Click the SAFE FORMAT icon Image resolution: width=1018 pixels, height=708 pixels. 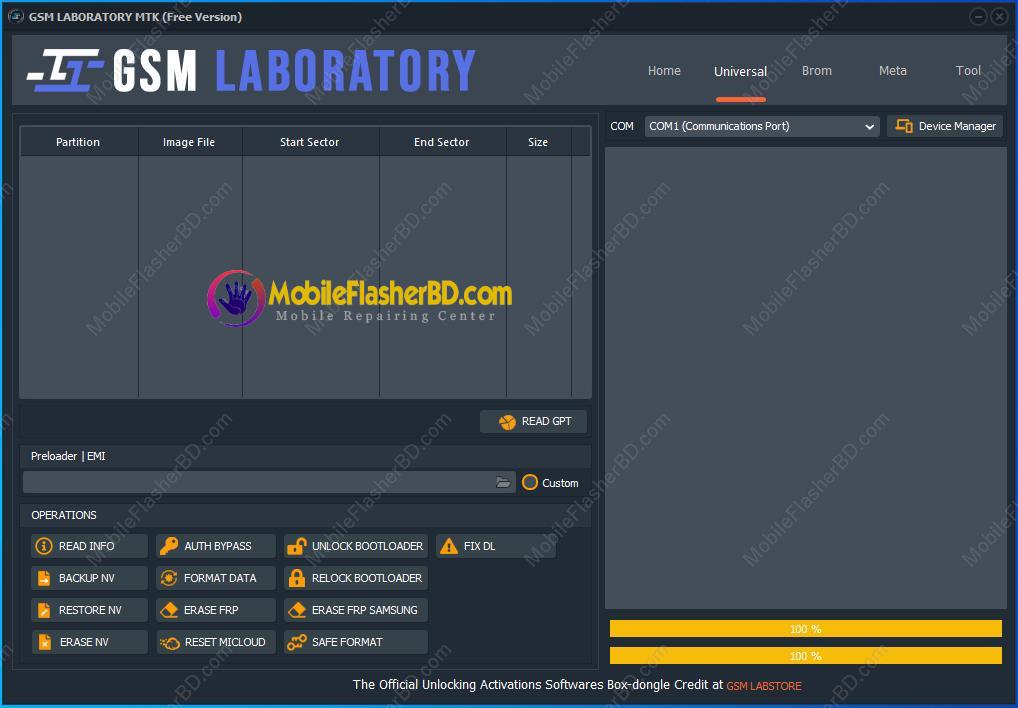point(297,642)
